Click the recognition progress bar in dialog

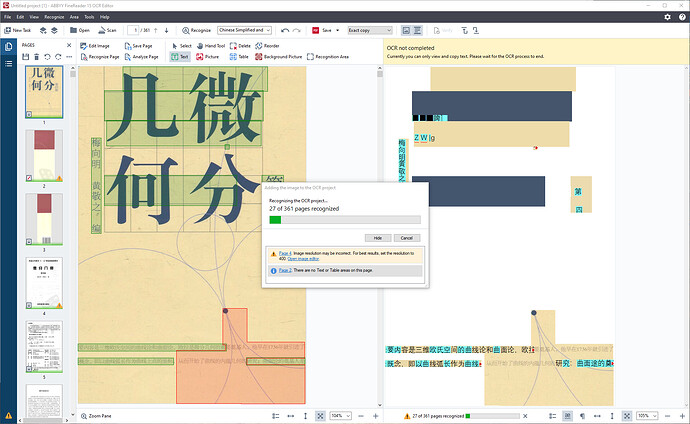(345, 219)
